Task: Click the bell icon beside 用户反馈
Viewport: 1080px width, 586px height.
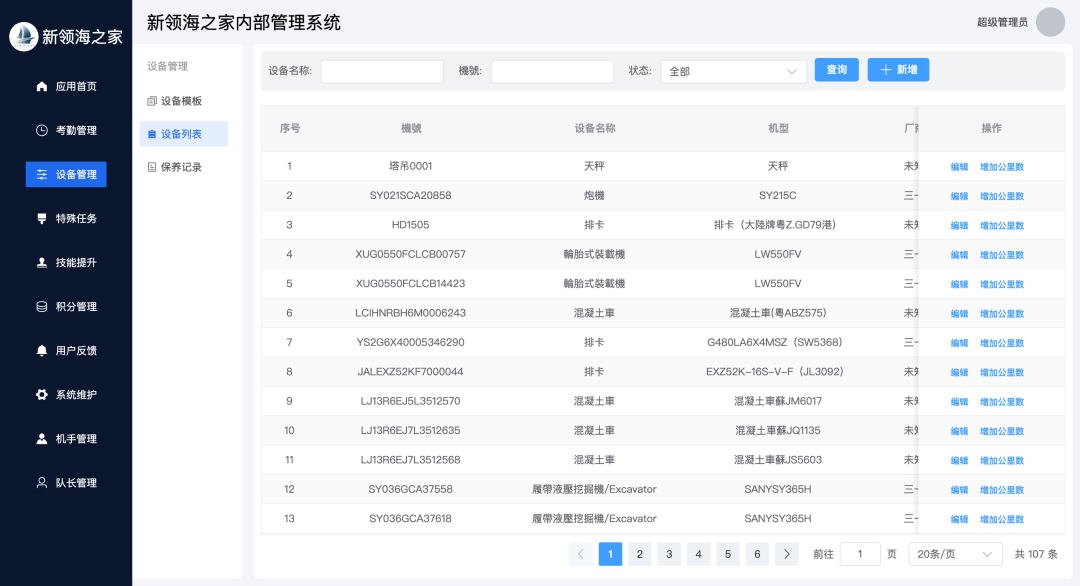Action: point(42,350)
